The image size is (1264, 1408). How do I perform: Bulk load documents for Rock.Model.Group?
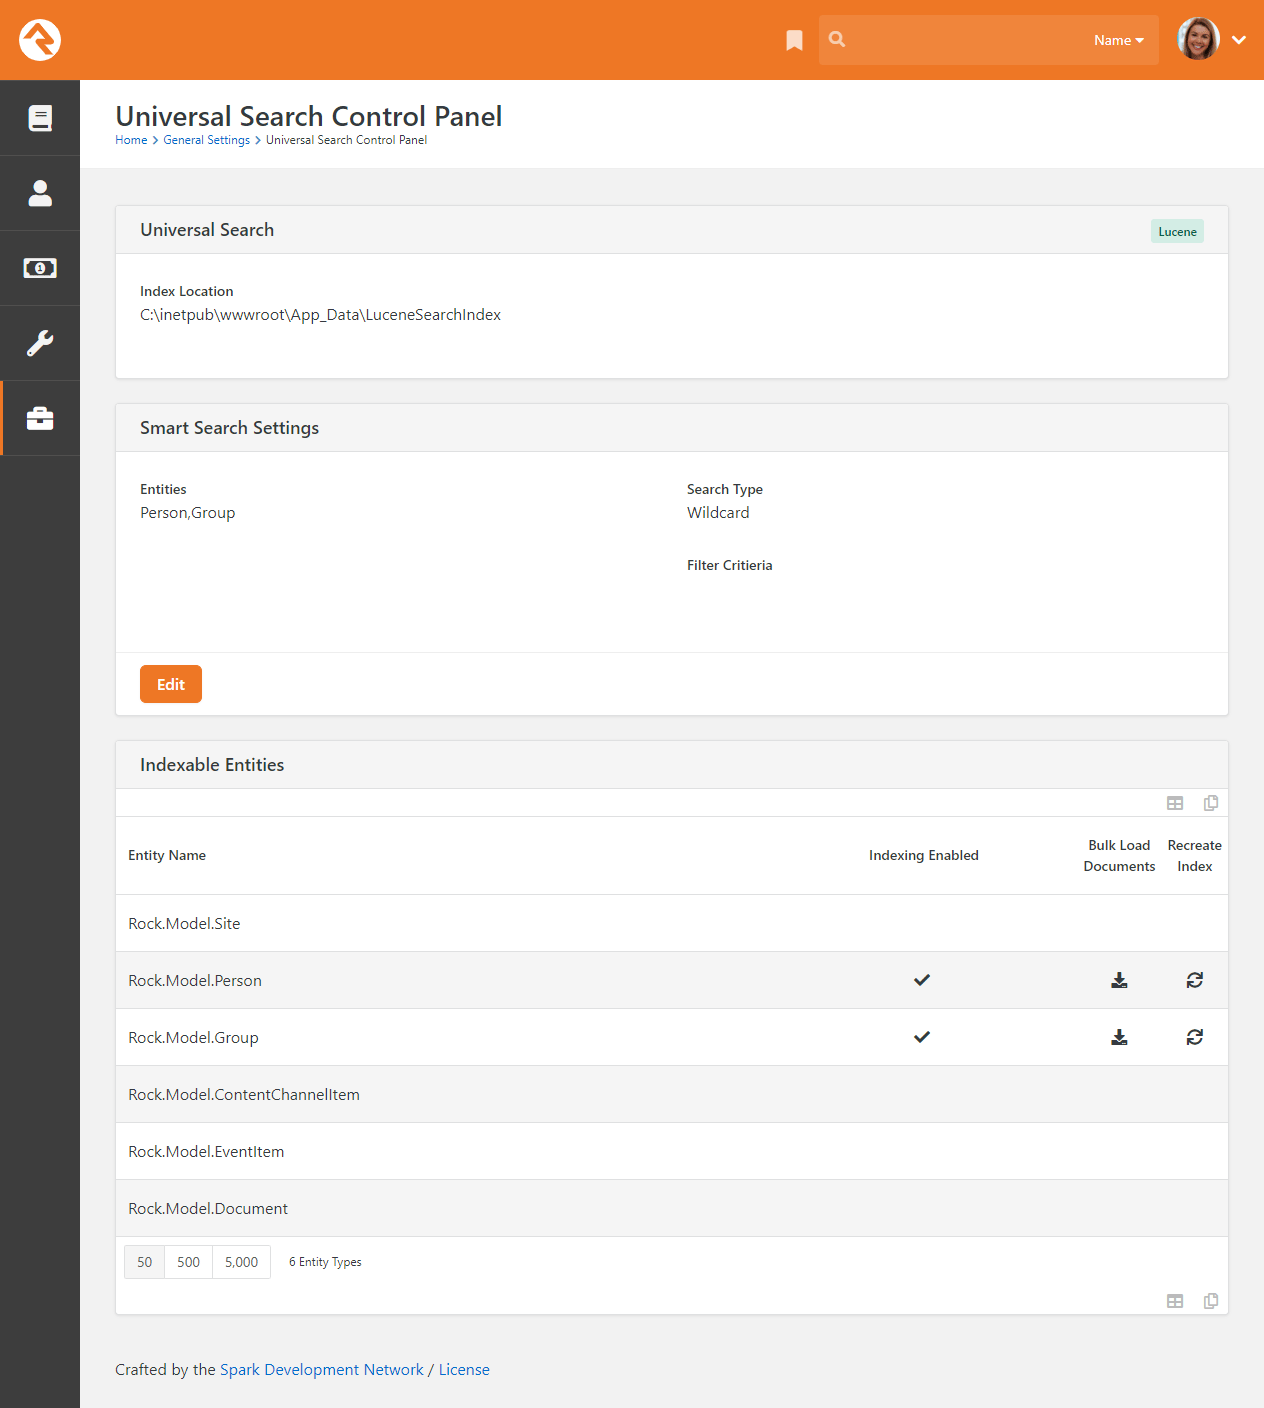1119,1037
